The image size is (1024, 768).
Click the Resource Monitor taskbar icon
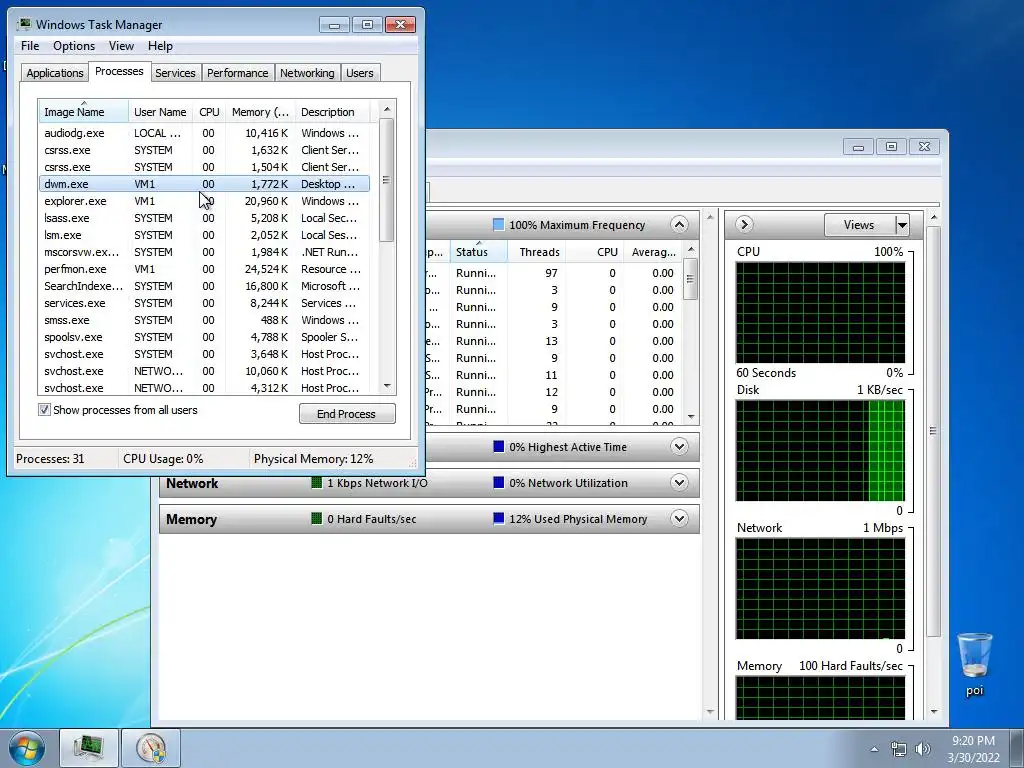point(151,748)
